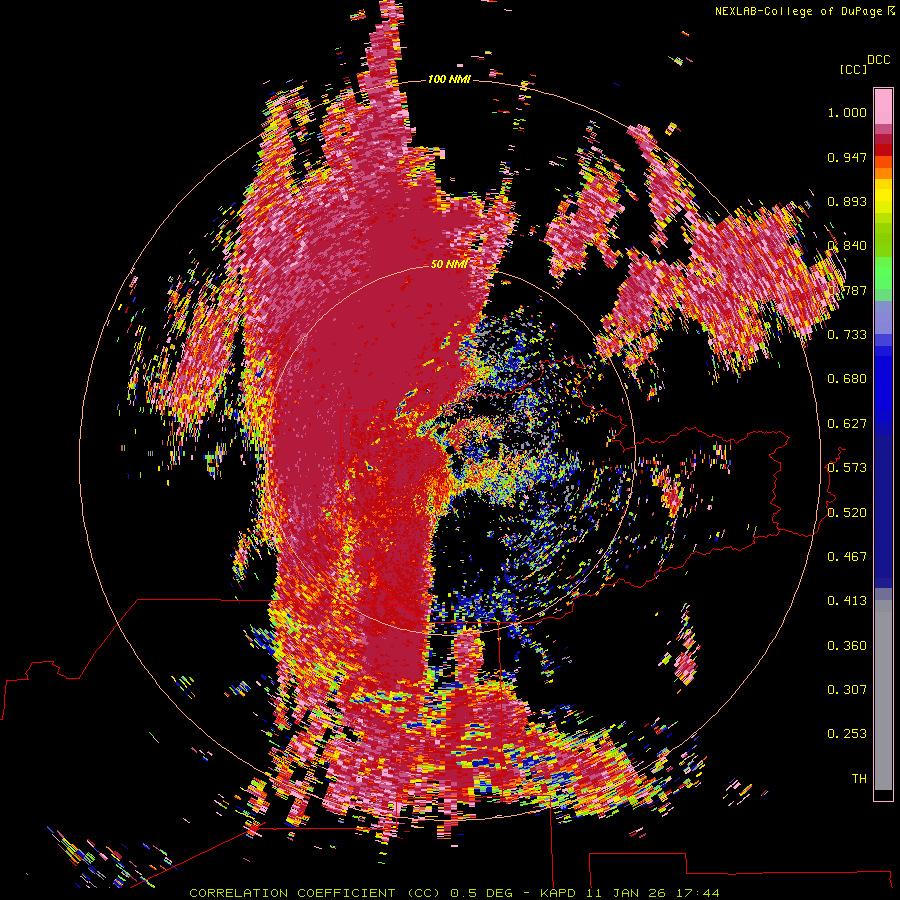
Task: Click the 0.520 legend value
Action: [847, 513]
